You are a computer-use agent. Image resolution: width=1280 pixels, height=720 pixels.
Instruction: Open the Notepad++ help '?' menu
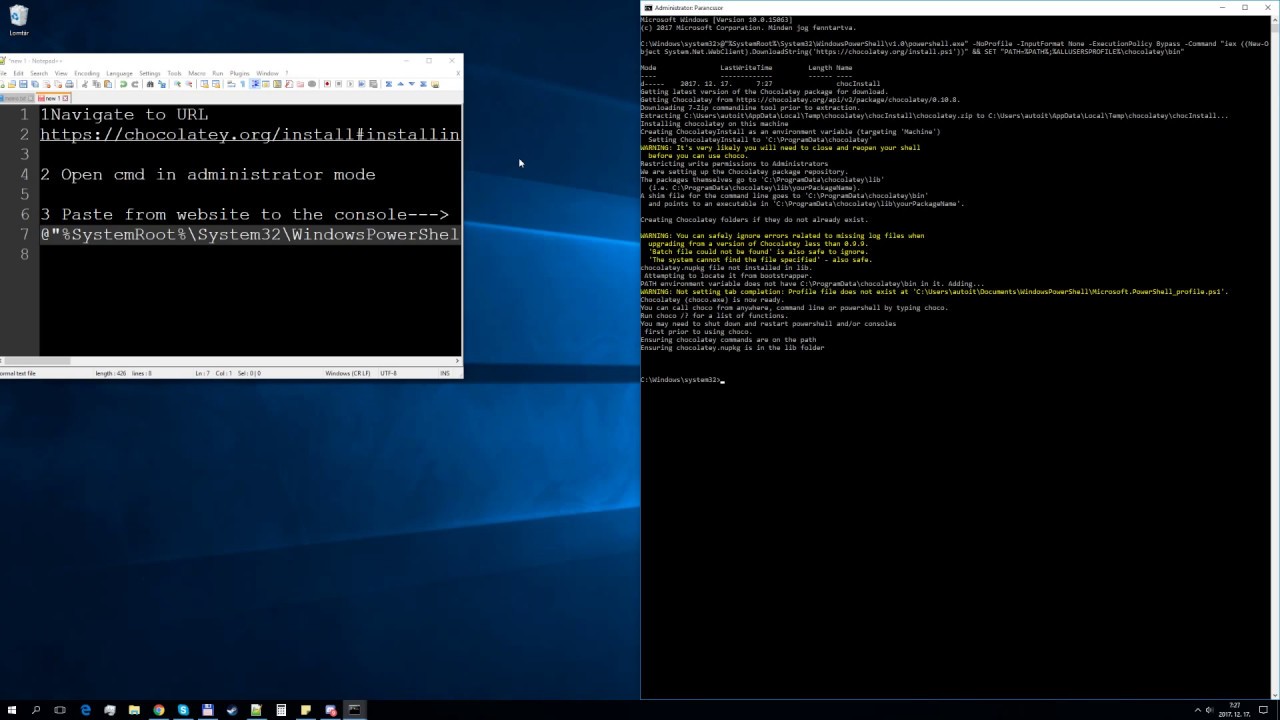click(x=286, y=73)
